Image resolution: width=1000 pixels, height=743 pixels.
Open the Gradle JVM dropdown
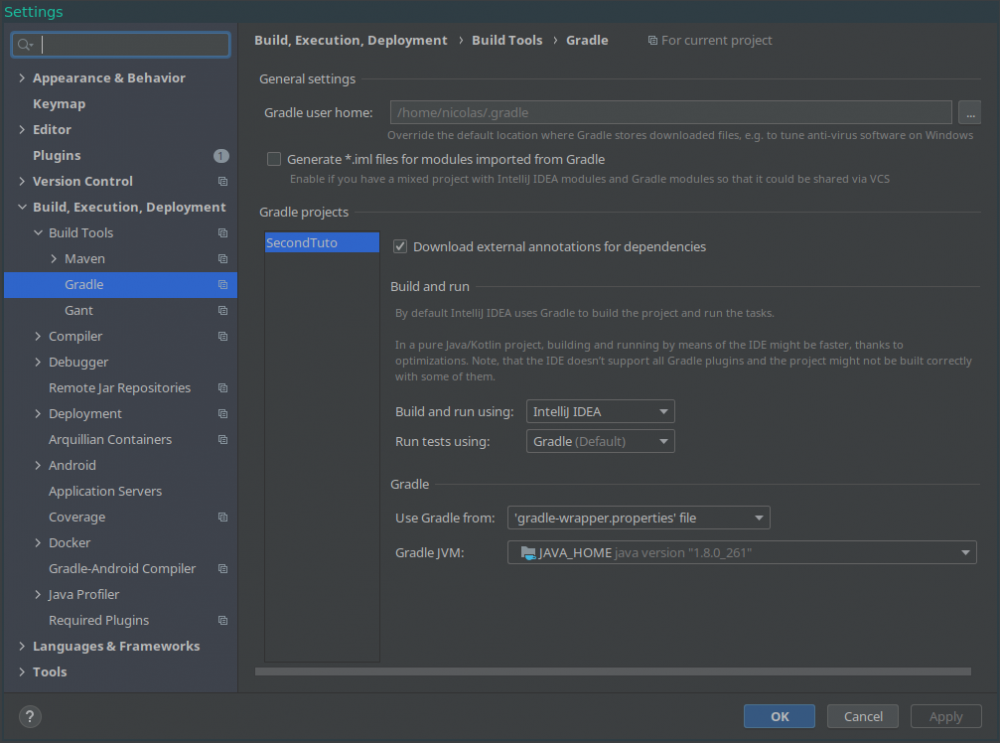pos(742,553)
